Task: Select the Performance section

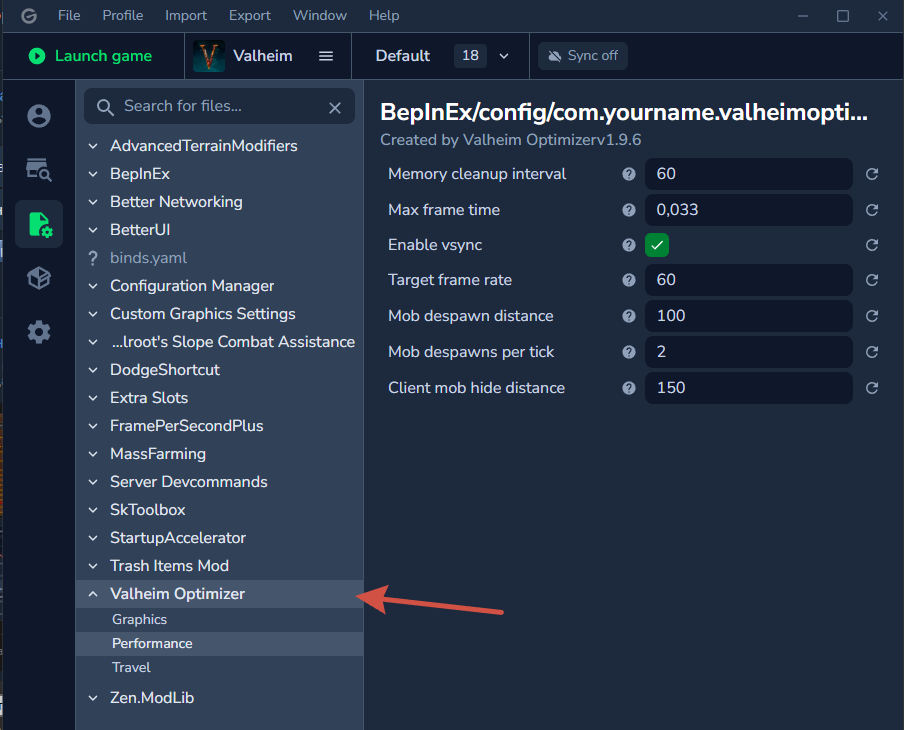Action: 219,644
